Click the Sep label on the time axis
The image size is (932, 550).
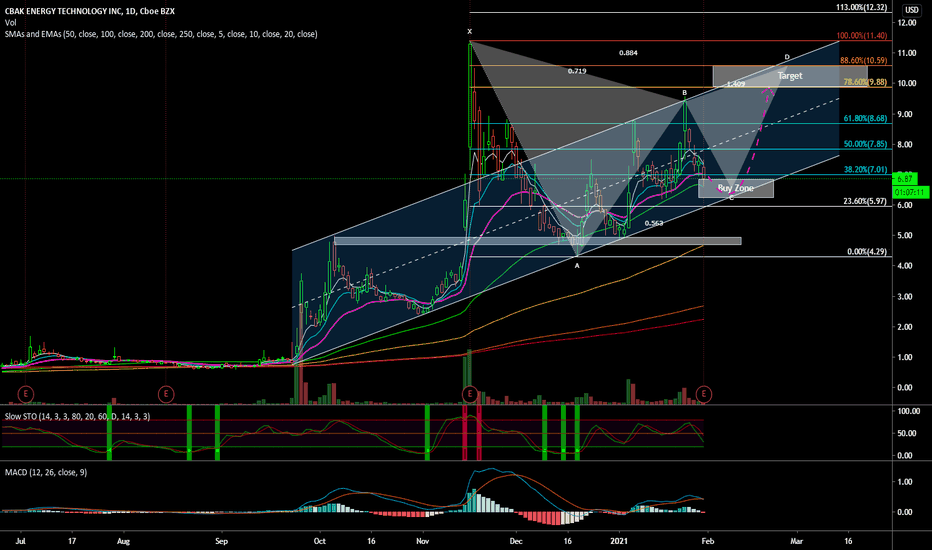(x=221, y=542)
